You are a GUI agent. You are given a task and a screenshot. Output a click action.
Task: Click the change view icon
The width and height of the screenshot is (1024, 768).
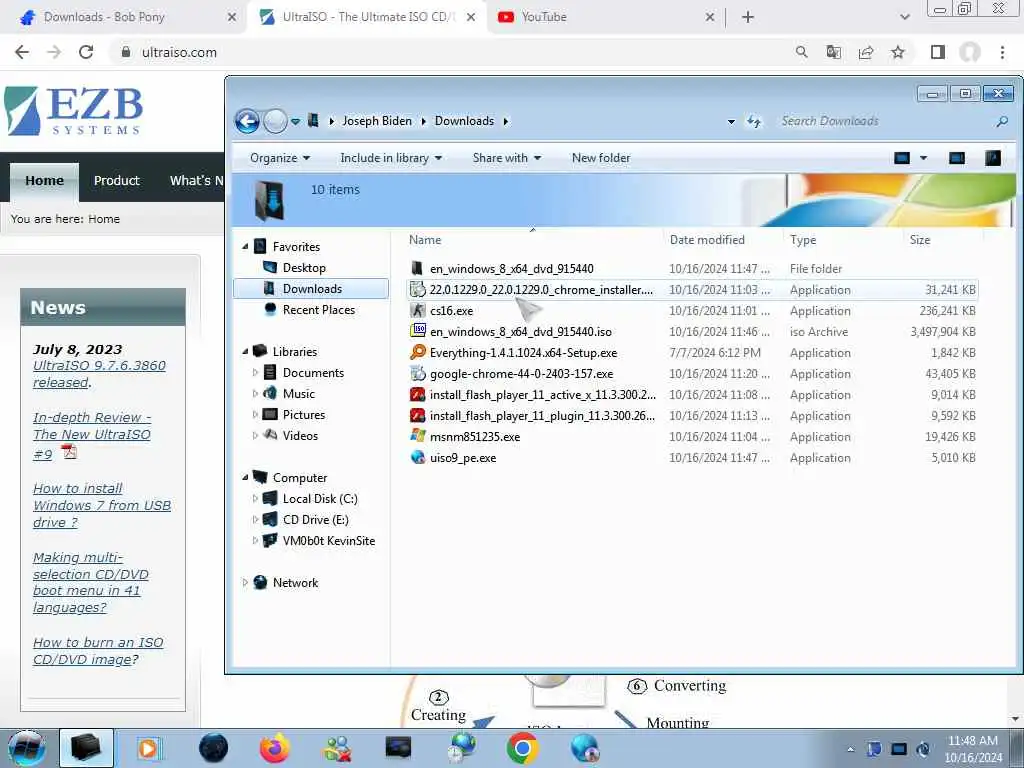tap(902, 158)
